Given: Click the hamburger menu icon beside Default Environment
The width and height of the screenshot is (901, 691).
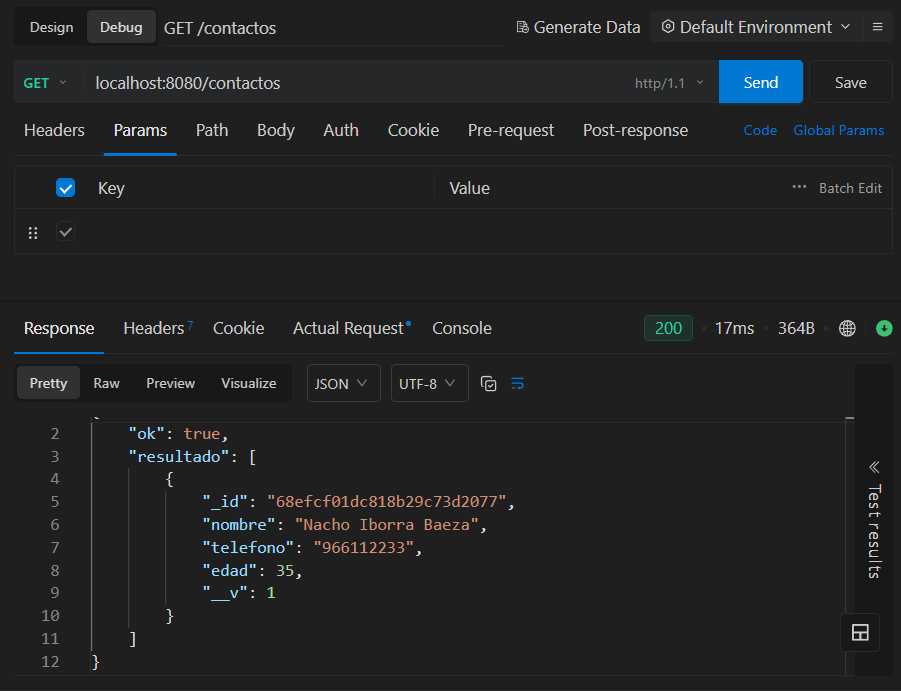Looking at the screenshot, I should click(x=877, y=27).
